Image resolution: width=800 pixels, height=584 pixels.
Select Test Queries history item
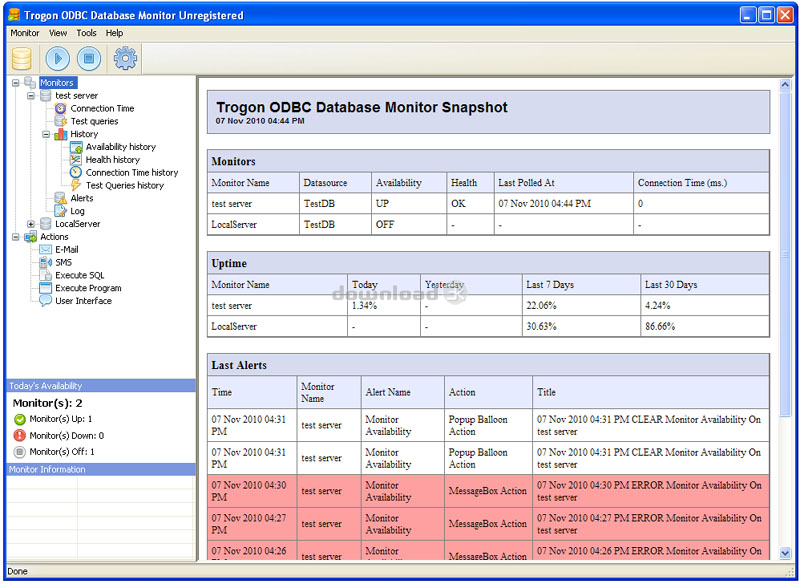[124, 185]
